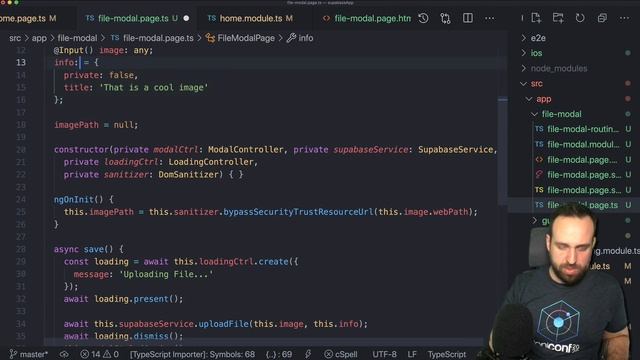Screen dimensions: 640x360
Task: Click the cSpell status bar item
Action: tap(341, 354)
